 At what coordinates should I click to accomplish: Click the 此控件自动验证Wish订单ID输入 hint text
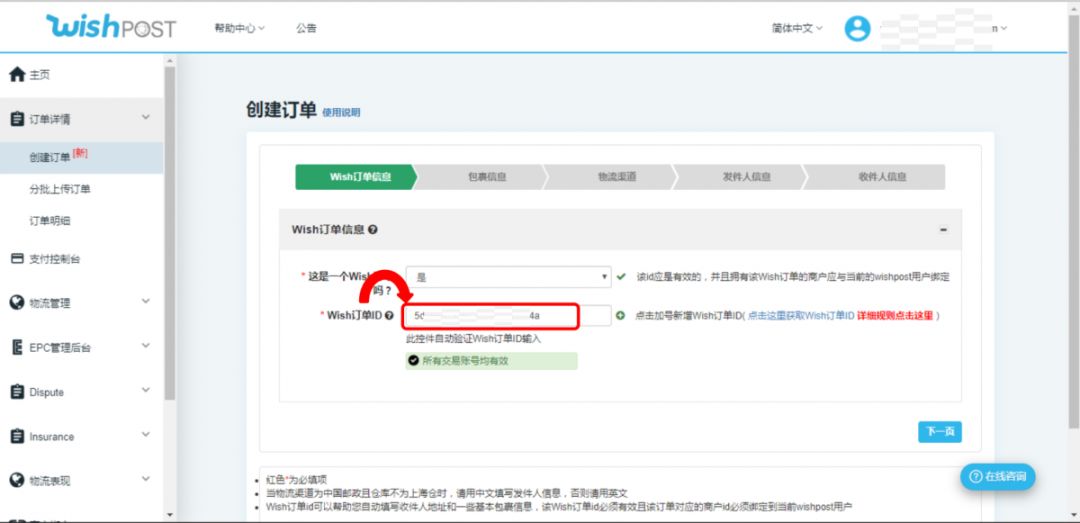point(474,338)
